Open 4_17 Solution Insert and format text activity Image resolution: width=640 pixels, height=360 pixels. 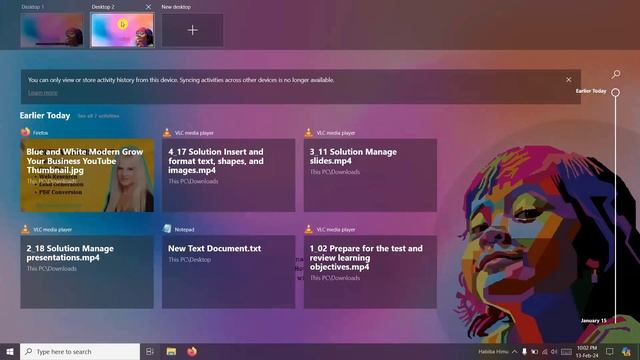(x=229, y=175)
